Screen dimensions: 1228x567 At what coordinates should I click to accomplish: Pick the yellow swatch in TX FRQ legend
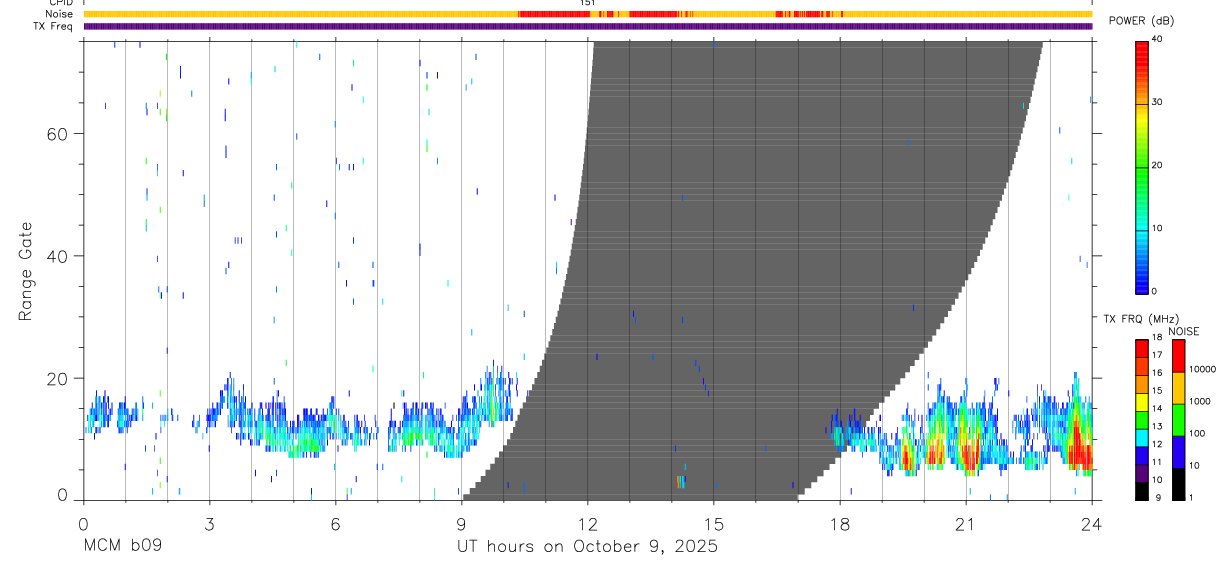(1142, 402)
